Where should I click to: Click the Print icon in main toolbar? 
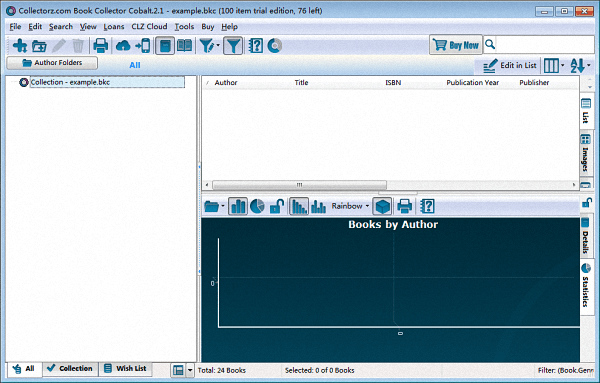point(101,46)
